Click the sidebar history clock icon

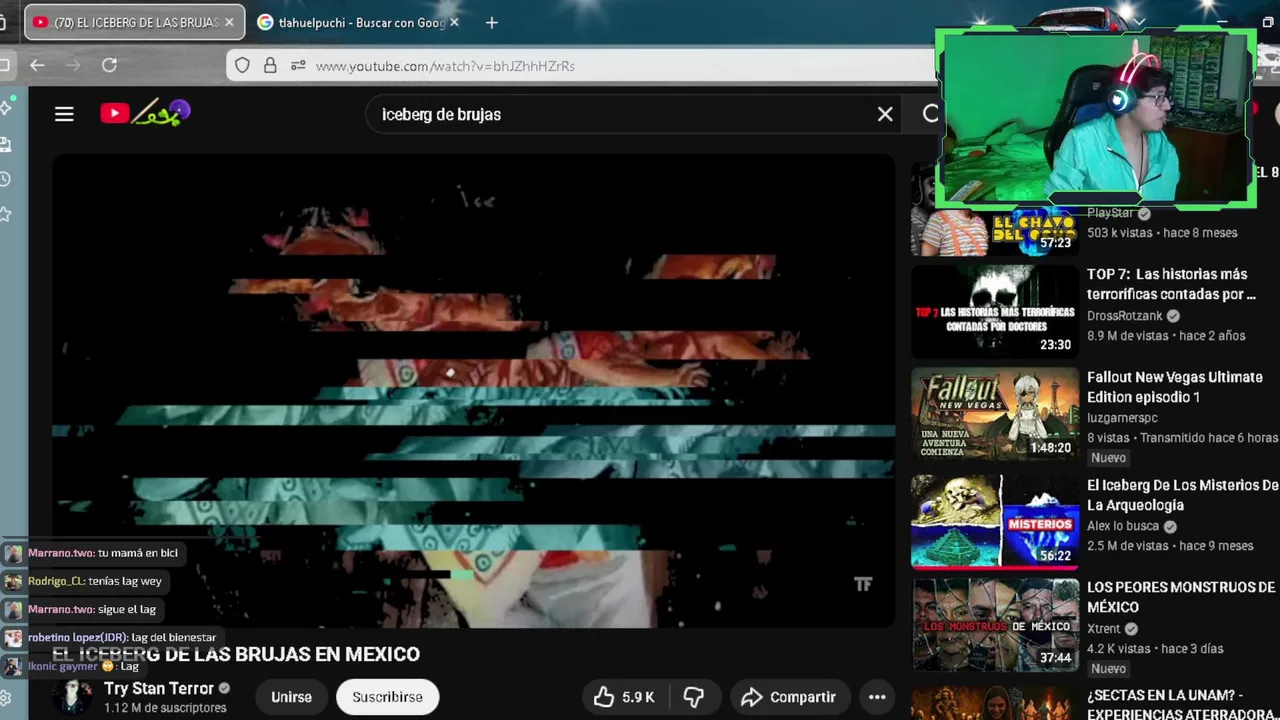[x=5, y=179]
